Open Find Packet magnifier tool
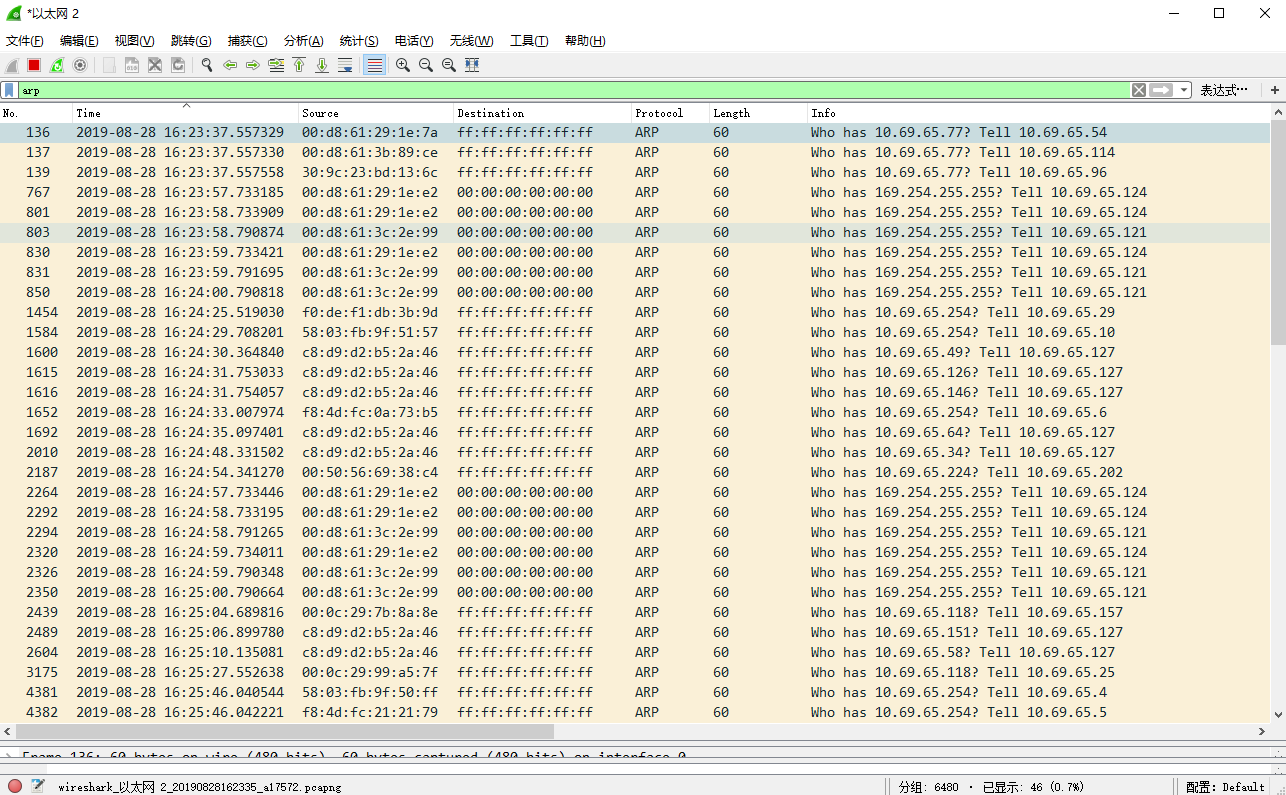1286x795 pixels. [207, 65]
